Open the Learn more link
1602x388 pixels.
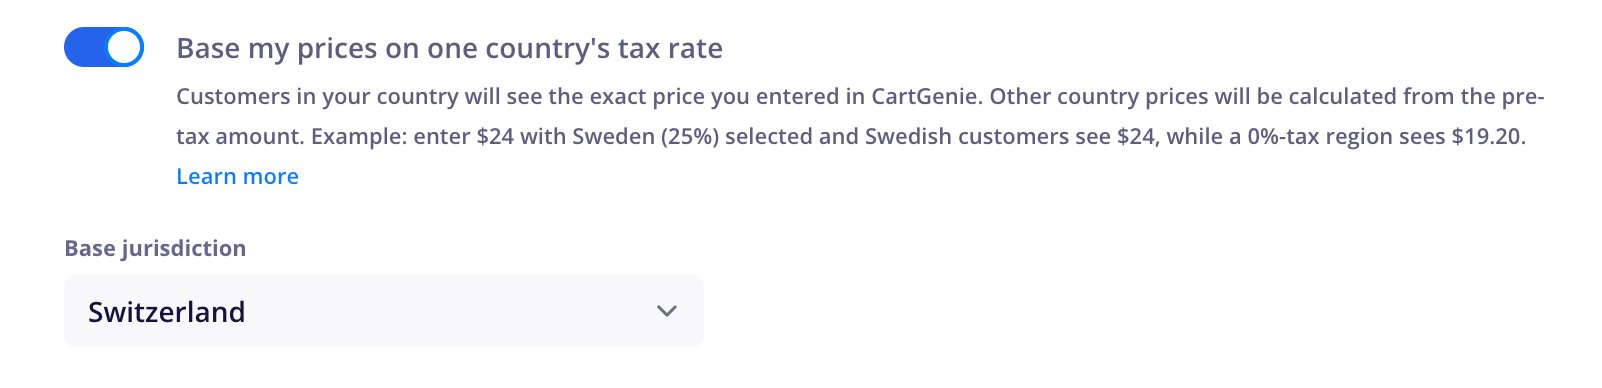point(237,176)
